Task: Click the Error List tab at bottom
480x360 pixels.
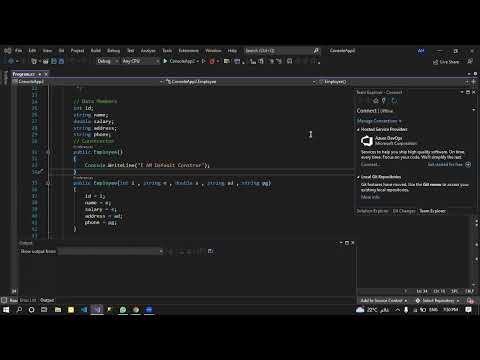Action: pos(27,300)
